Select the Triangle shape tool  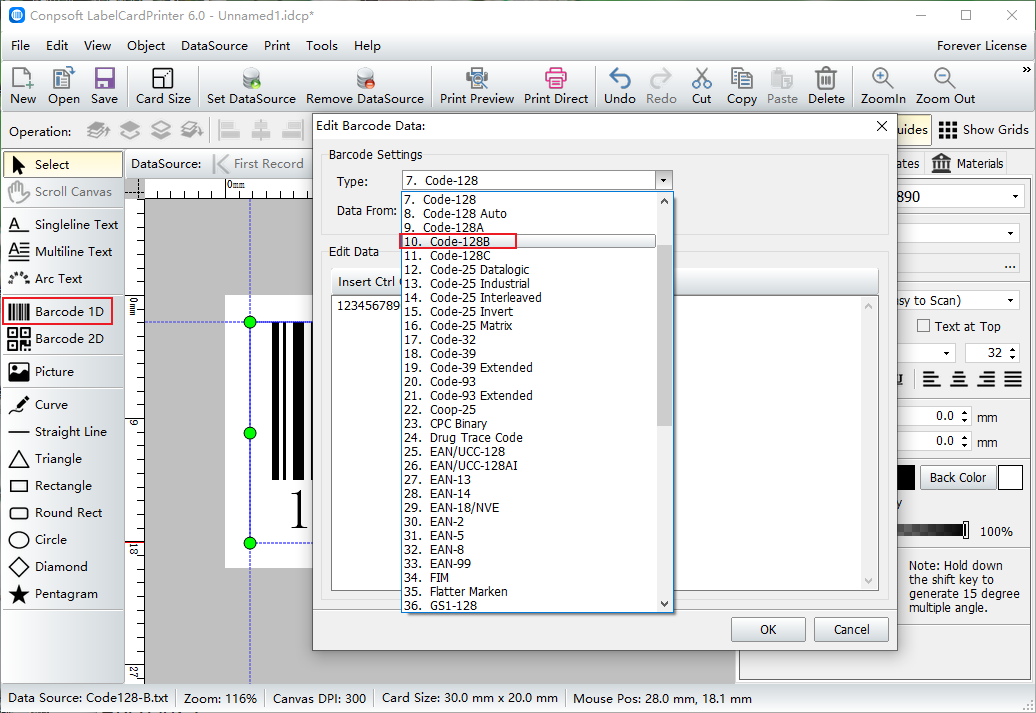63,459
